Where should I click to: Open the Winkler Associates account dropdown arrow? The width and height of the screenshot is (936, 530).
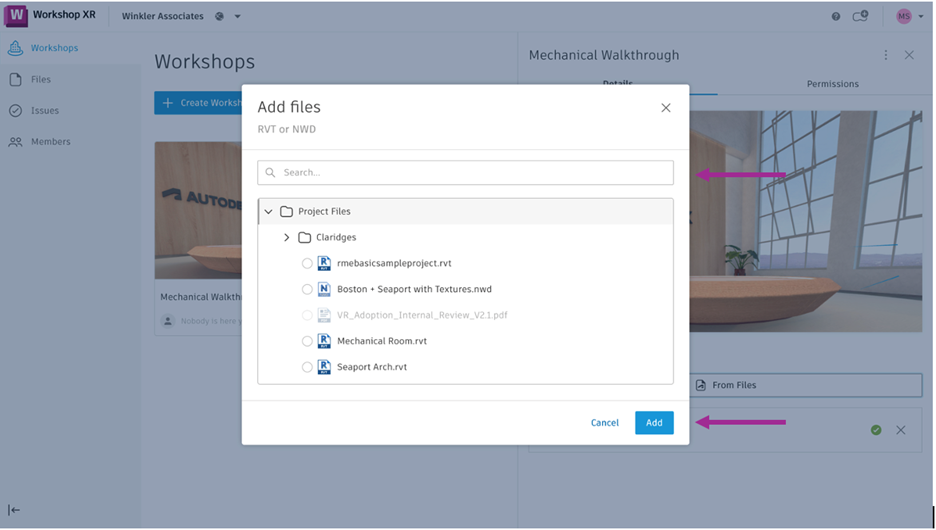click(x=237, y=16)
